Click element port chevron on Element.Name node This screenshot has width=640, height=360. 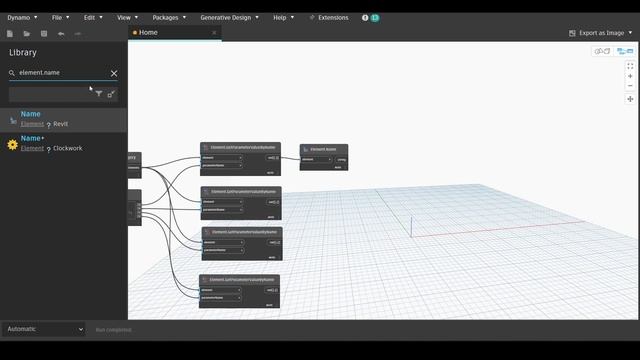329,160
